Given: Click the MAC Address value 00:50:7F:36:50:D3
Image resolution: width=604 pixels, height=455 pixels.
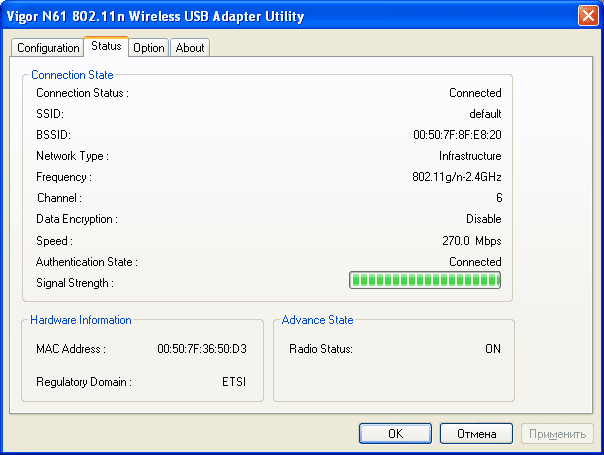Looking at the screenshot, I should 202,349.
